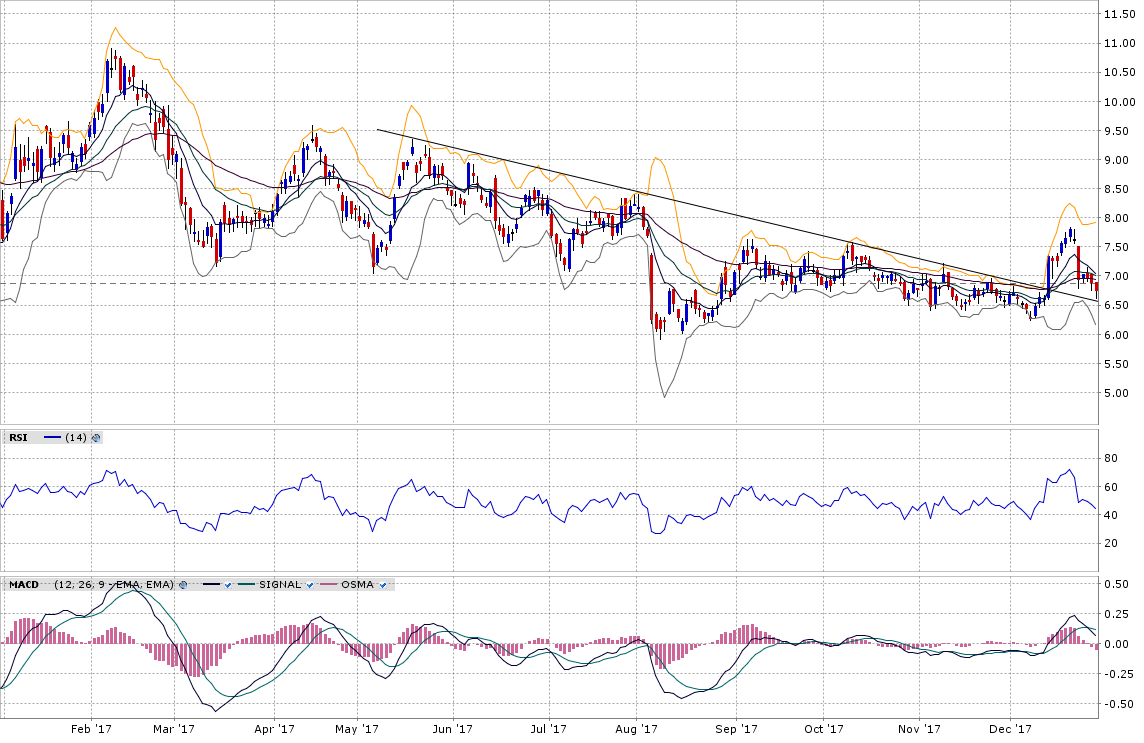Viewport: 1144px width, 743px height.
Task: Toggle the SIGNAL line checkbox
Action: (x=310, y=584)
